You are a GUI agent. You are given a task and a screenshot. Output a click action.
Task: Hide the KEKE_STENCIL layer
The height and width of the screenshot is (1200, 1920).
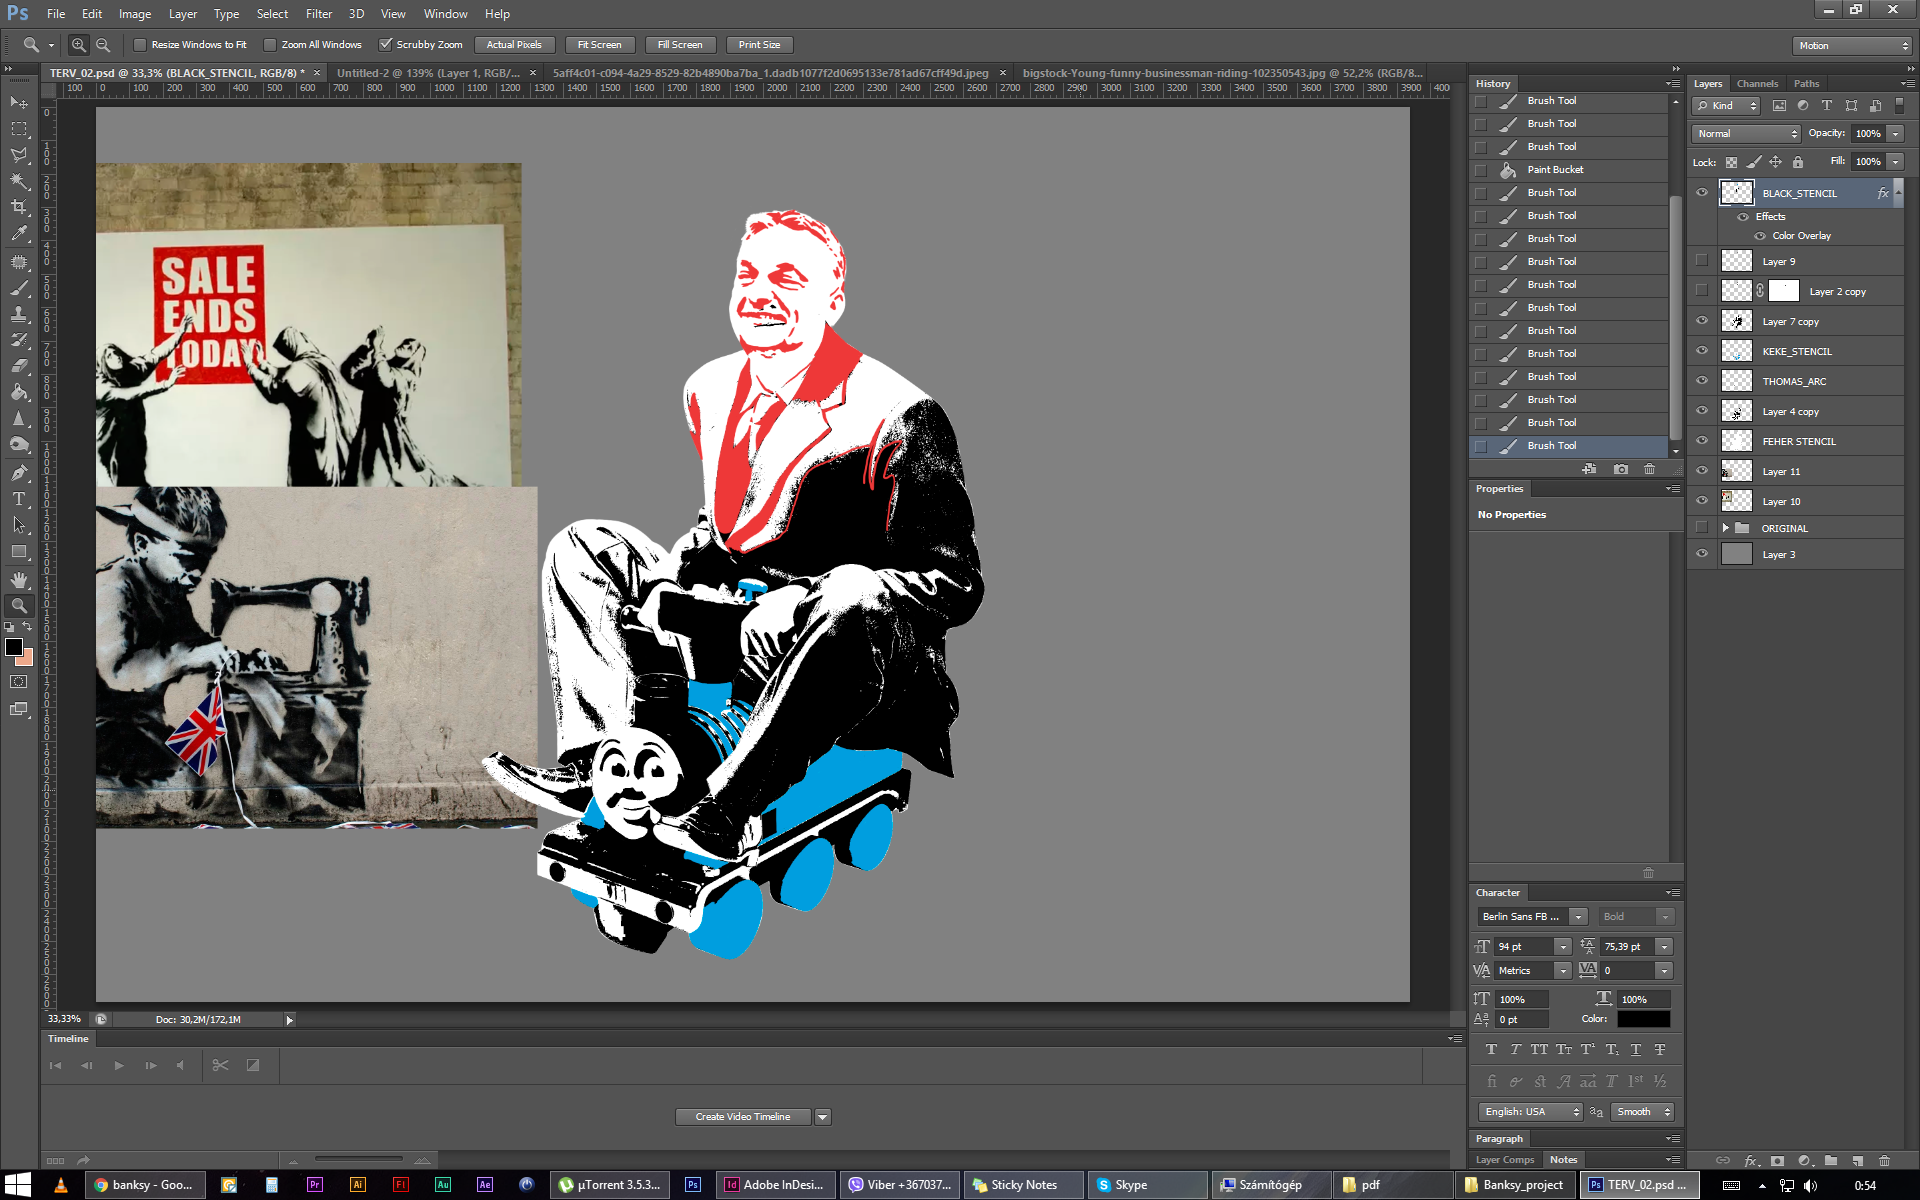(x=1702, y=351)
